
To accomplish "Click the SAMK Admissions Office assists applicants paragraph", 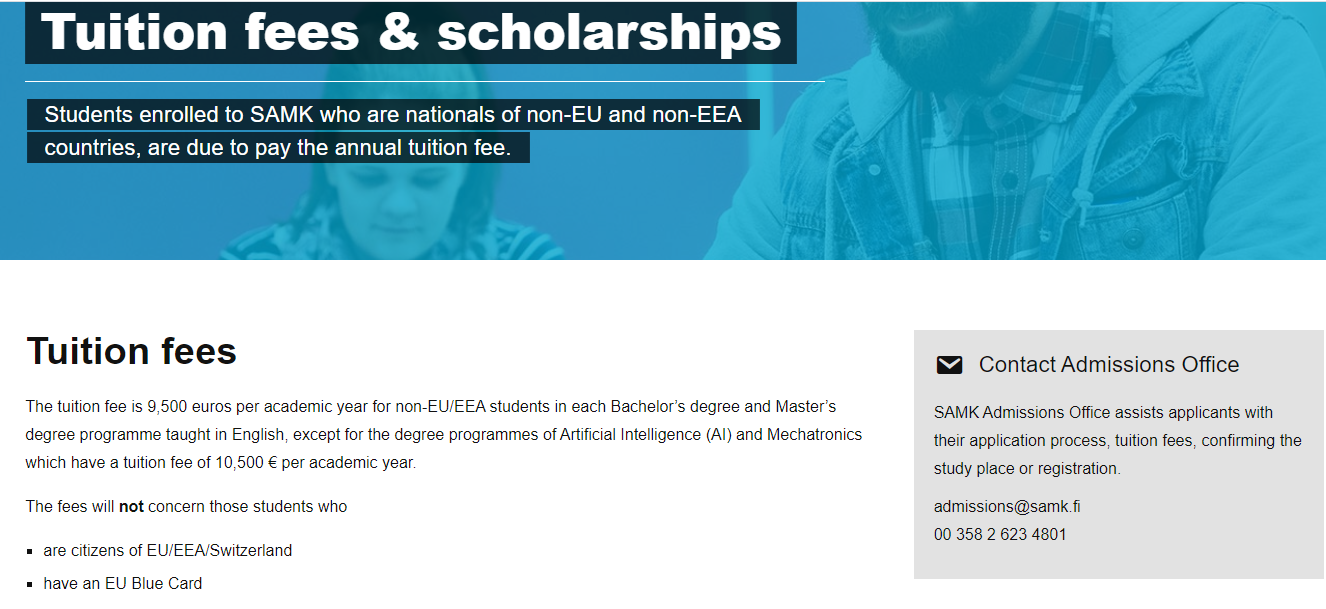I will tap(1117, 440).
